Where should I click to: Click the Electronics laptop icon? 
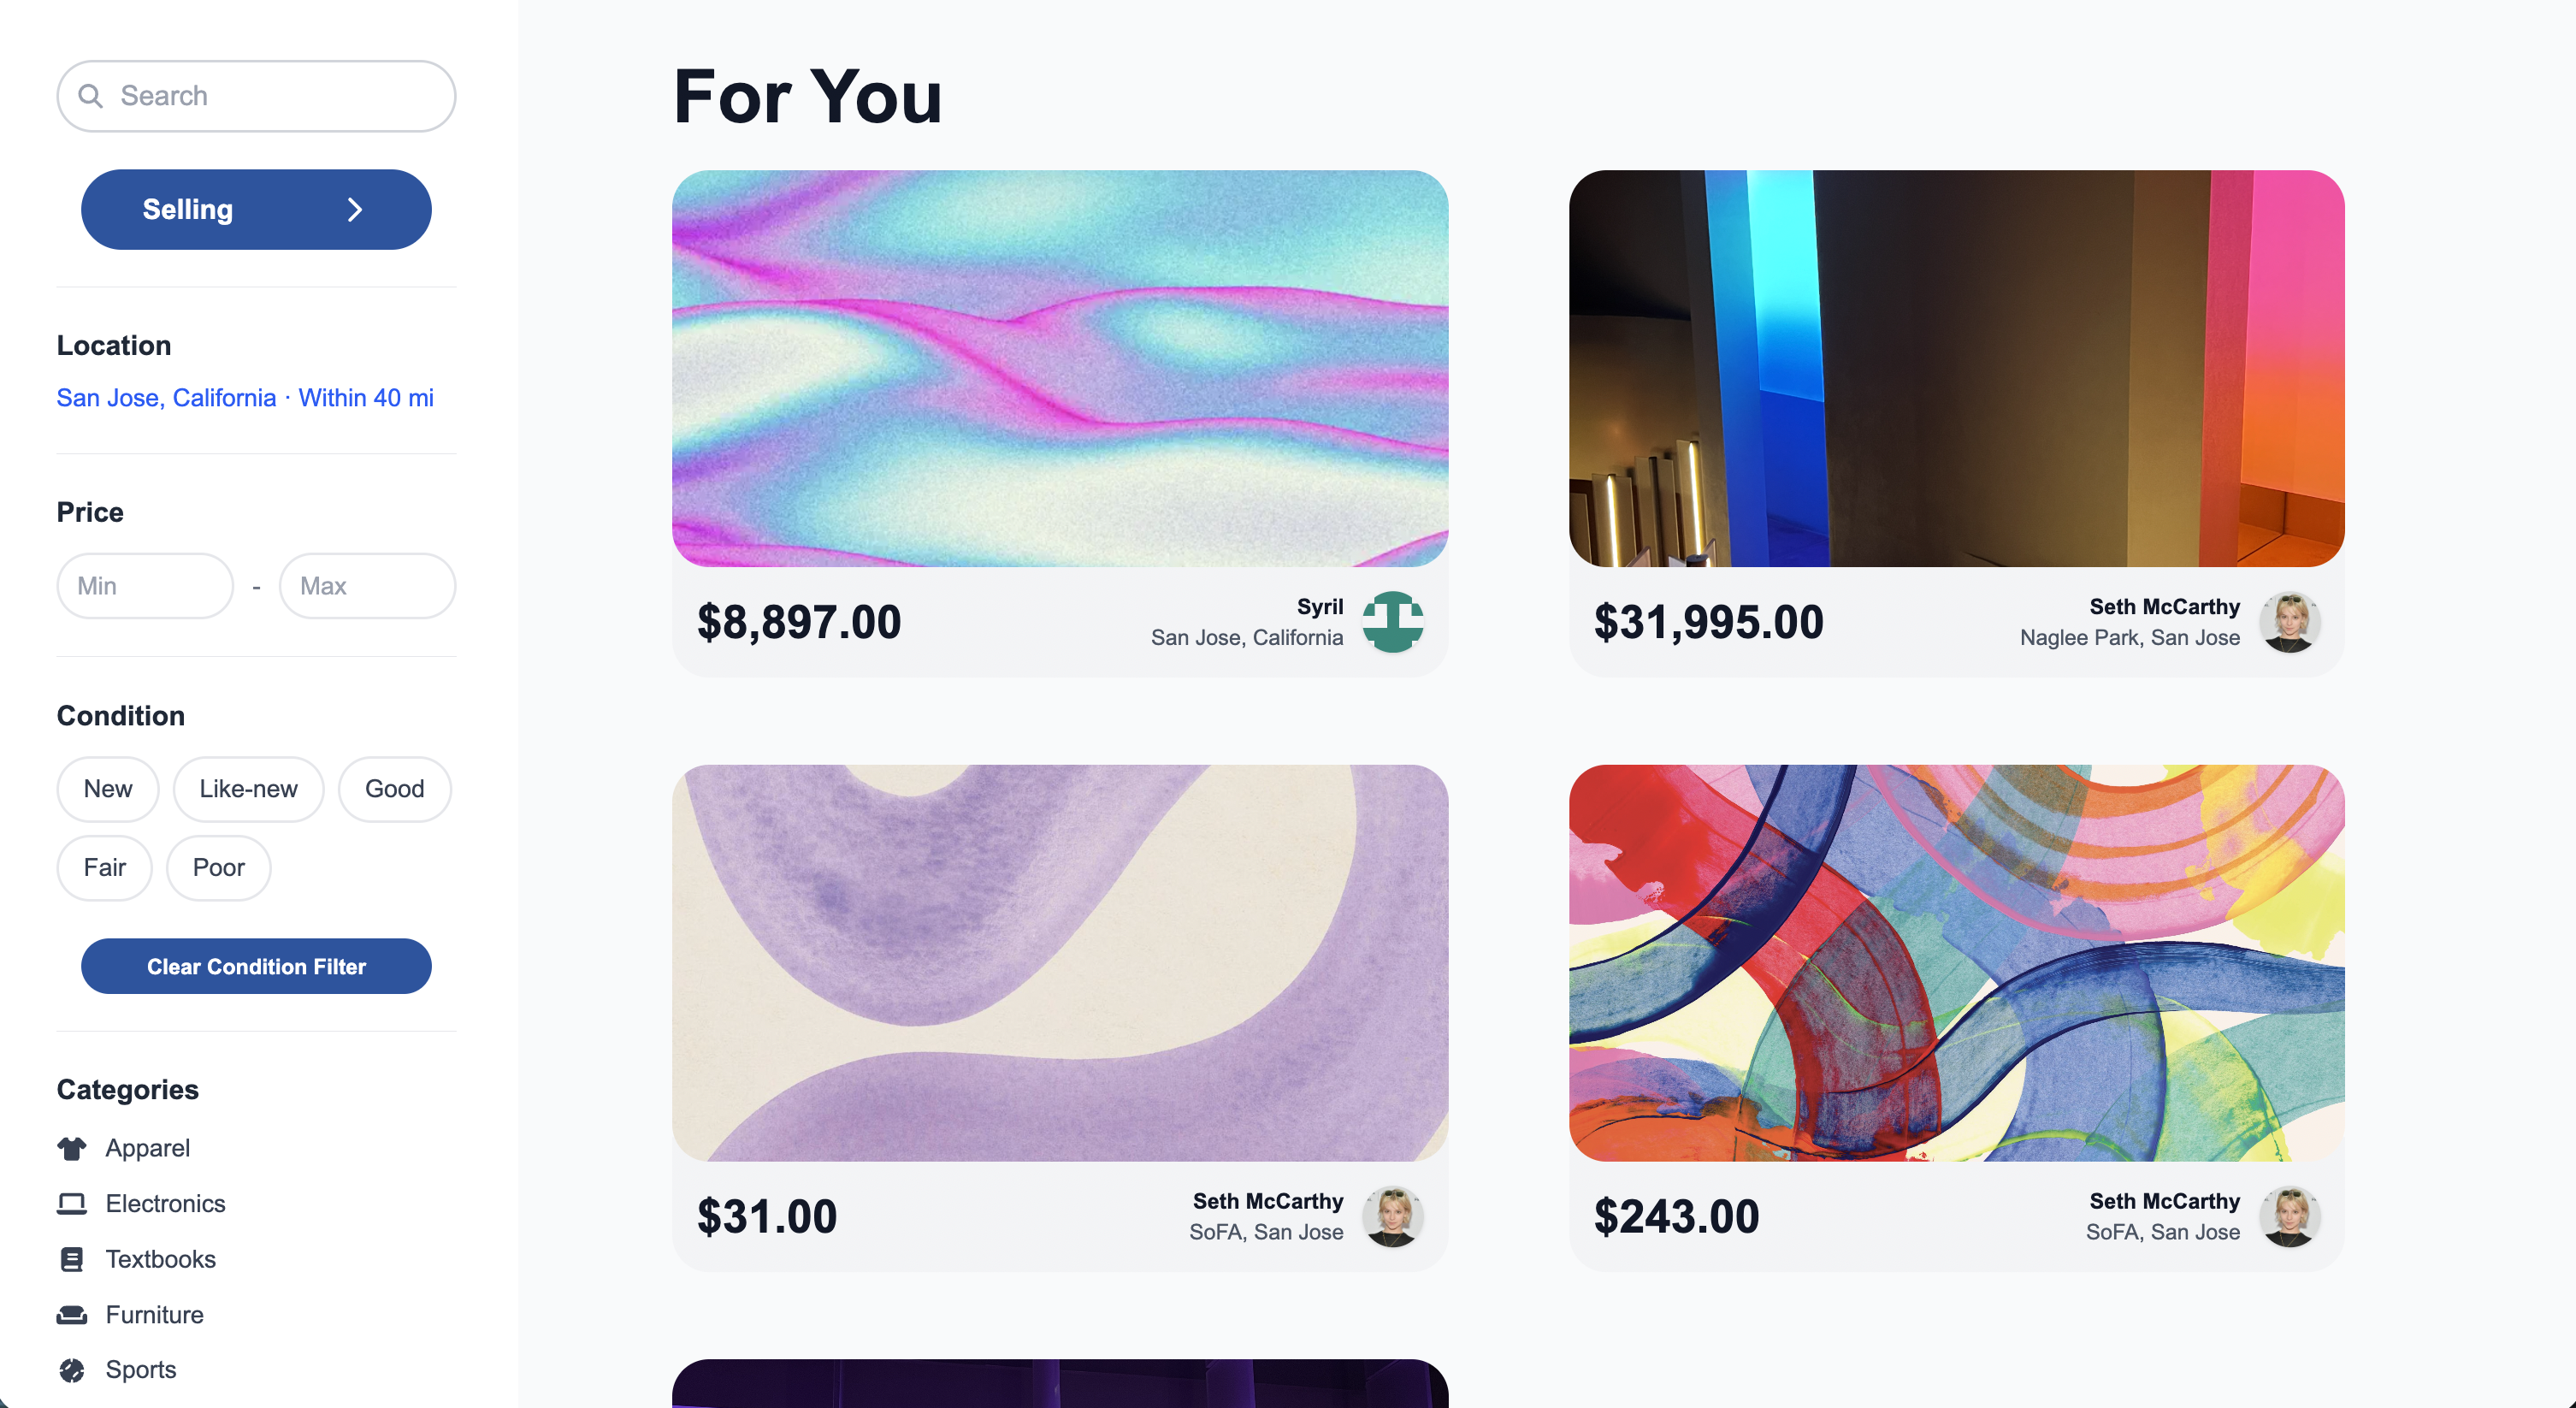coord(72,1203)
